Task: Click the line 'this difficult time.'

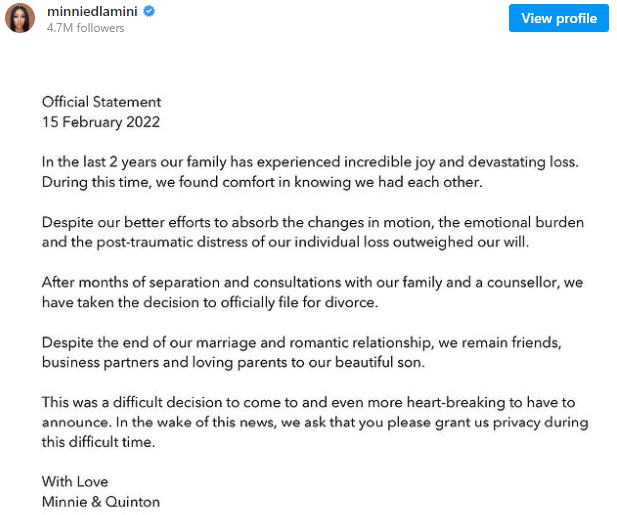Action: [98, 442]
